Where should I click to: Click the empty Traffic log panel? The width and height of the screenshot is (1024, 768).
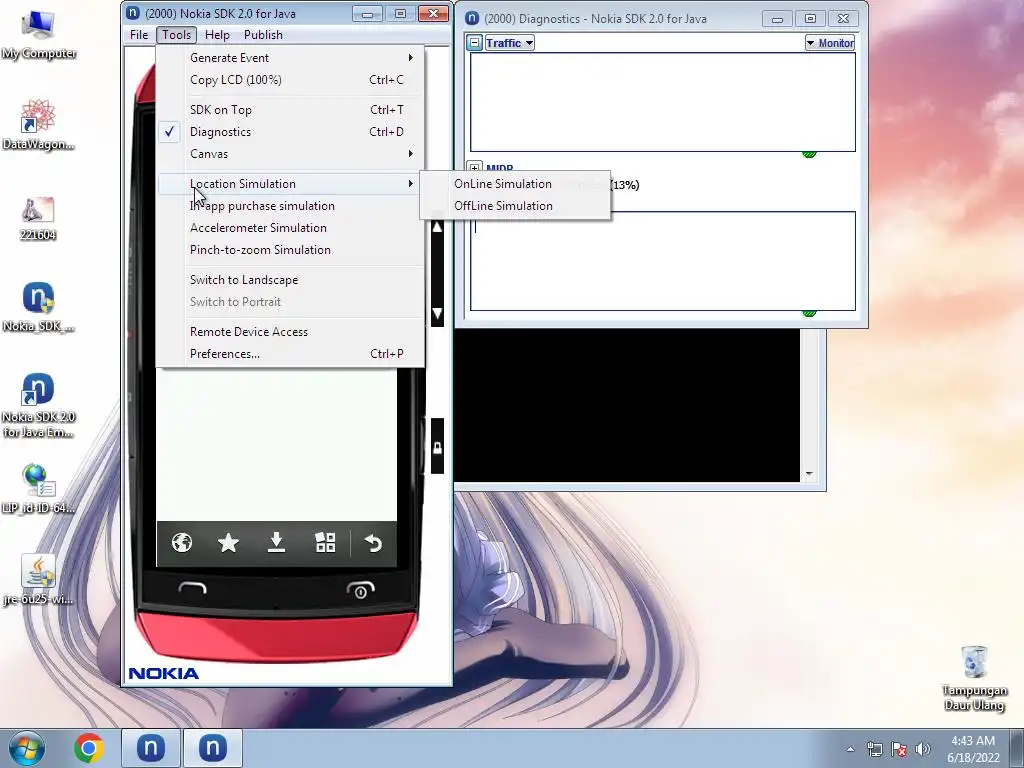tap(662, 102)
